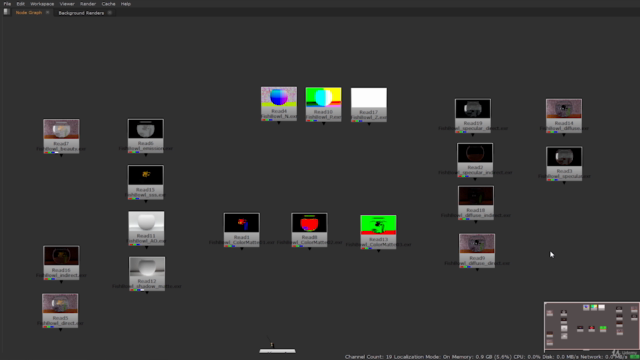
Task: Select the Read18 Fishbowl_diffuse_indirect node
Action: [x=476, y=203]
